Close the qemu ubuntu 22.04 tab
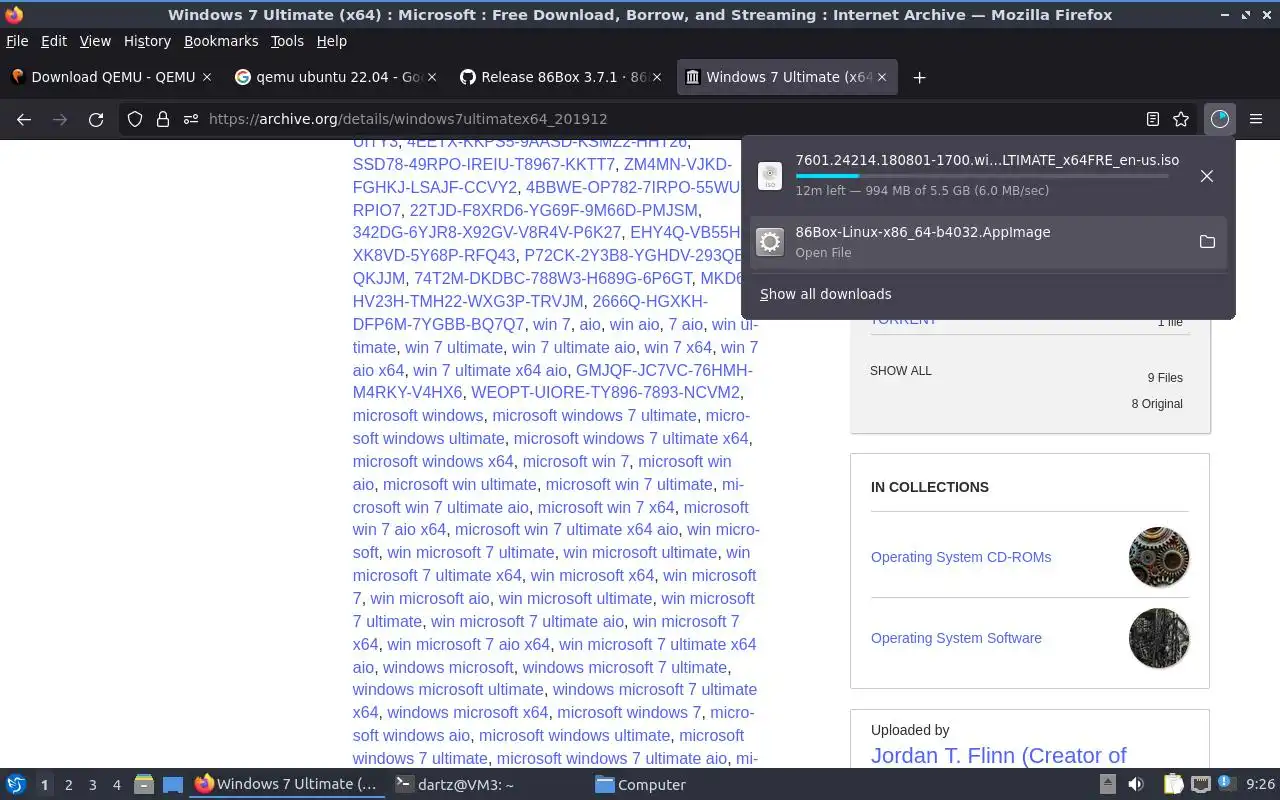Image resolution: width=1280 pixels, height=800 pixels. click(432, 77)
